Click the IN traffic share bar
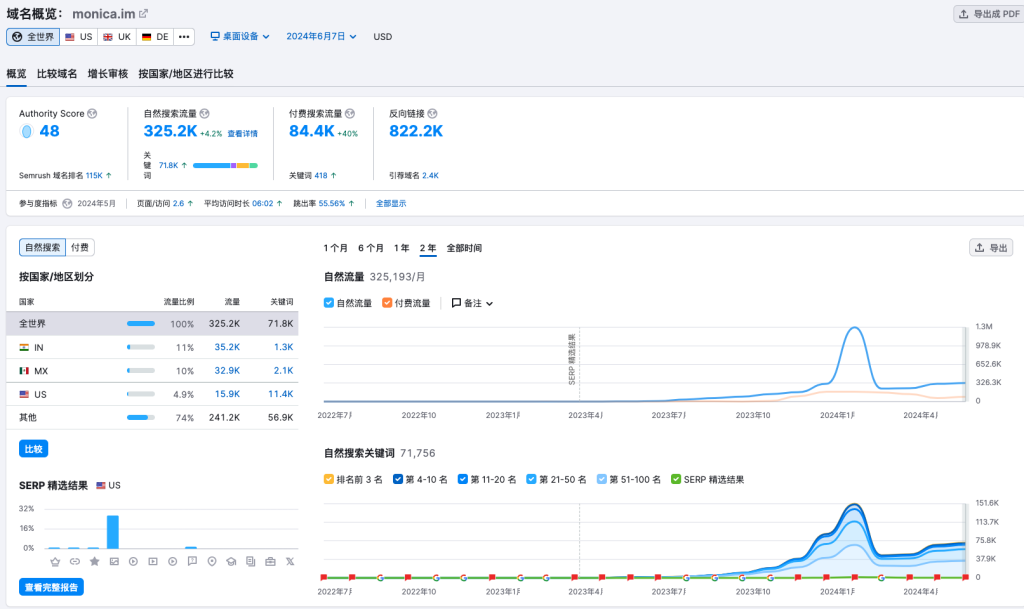 coord(140,347)
